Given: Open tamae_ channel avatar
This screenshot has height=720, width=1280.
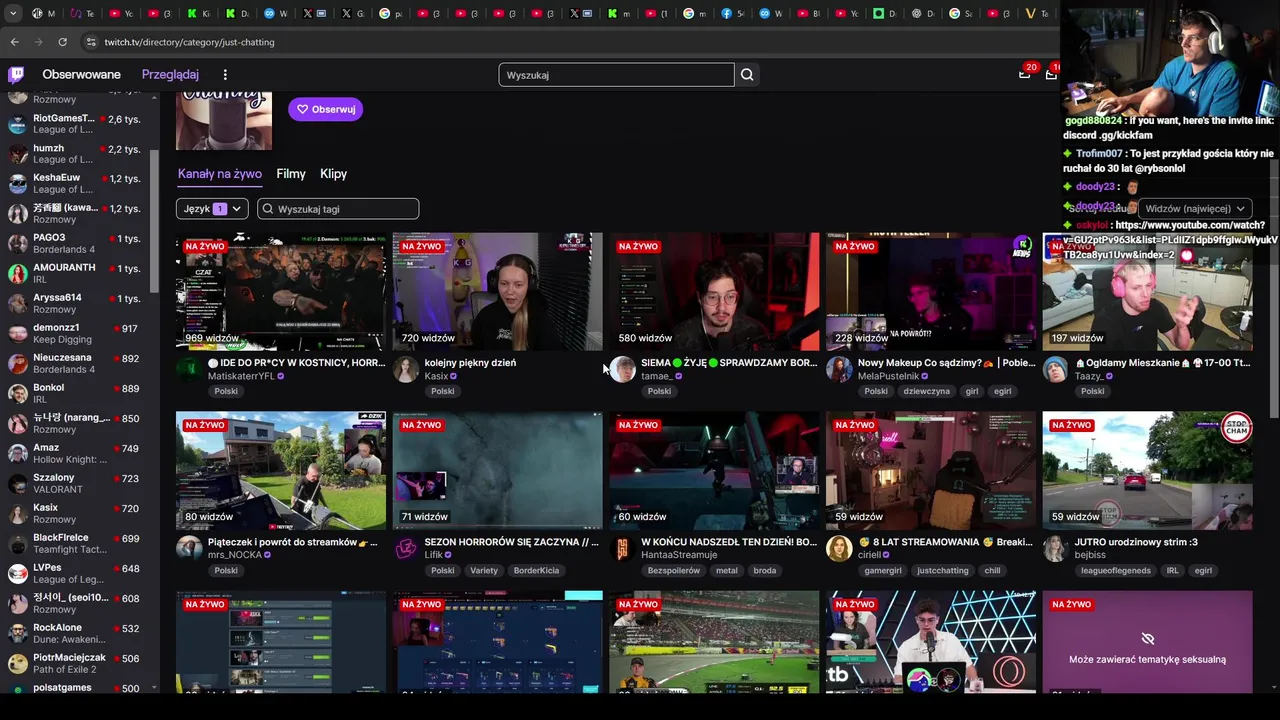Looking at the screenshot, I should click(x=622, y=369).
